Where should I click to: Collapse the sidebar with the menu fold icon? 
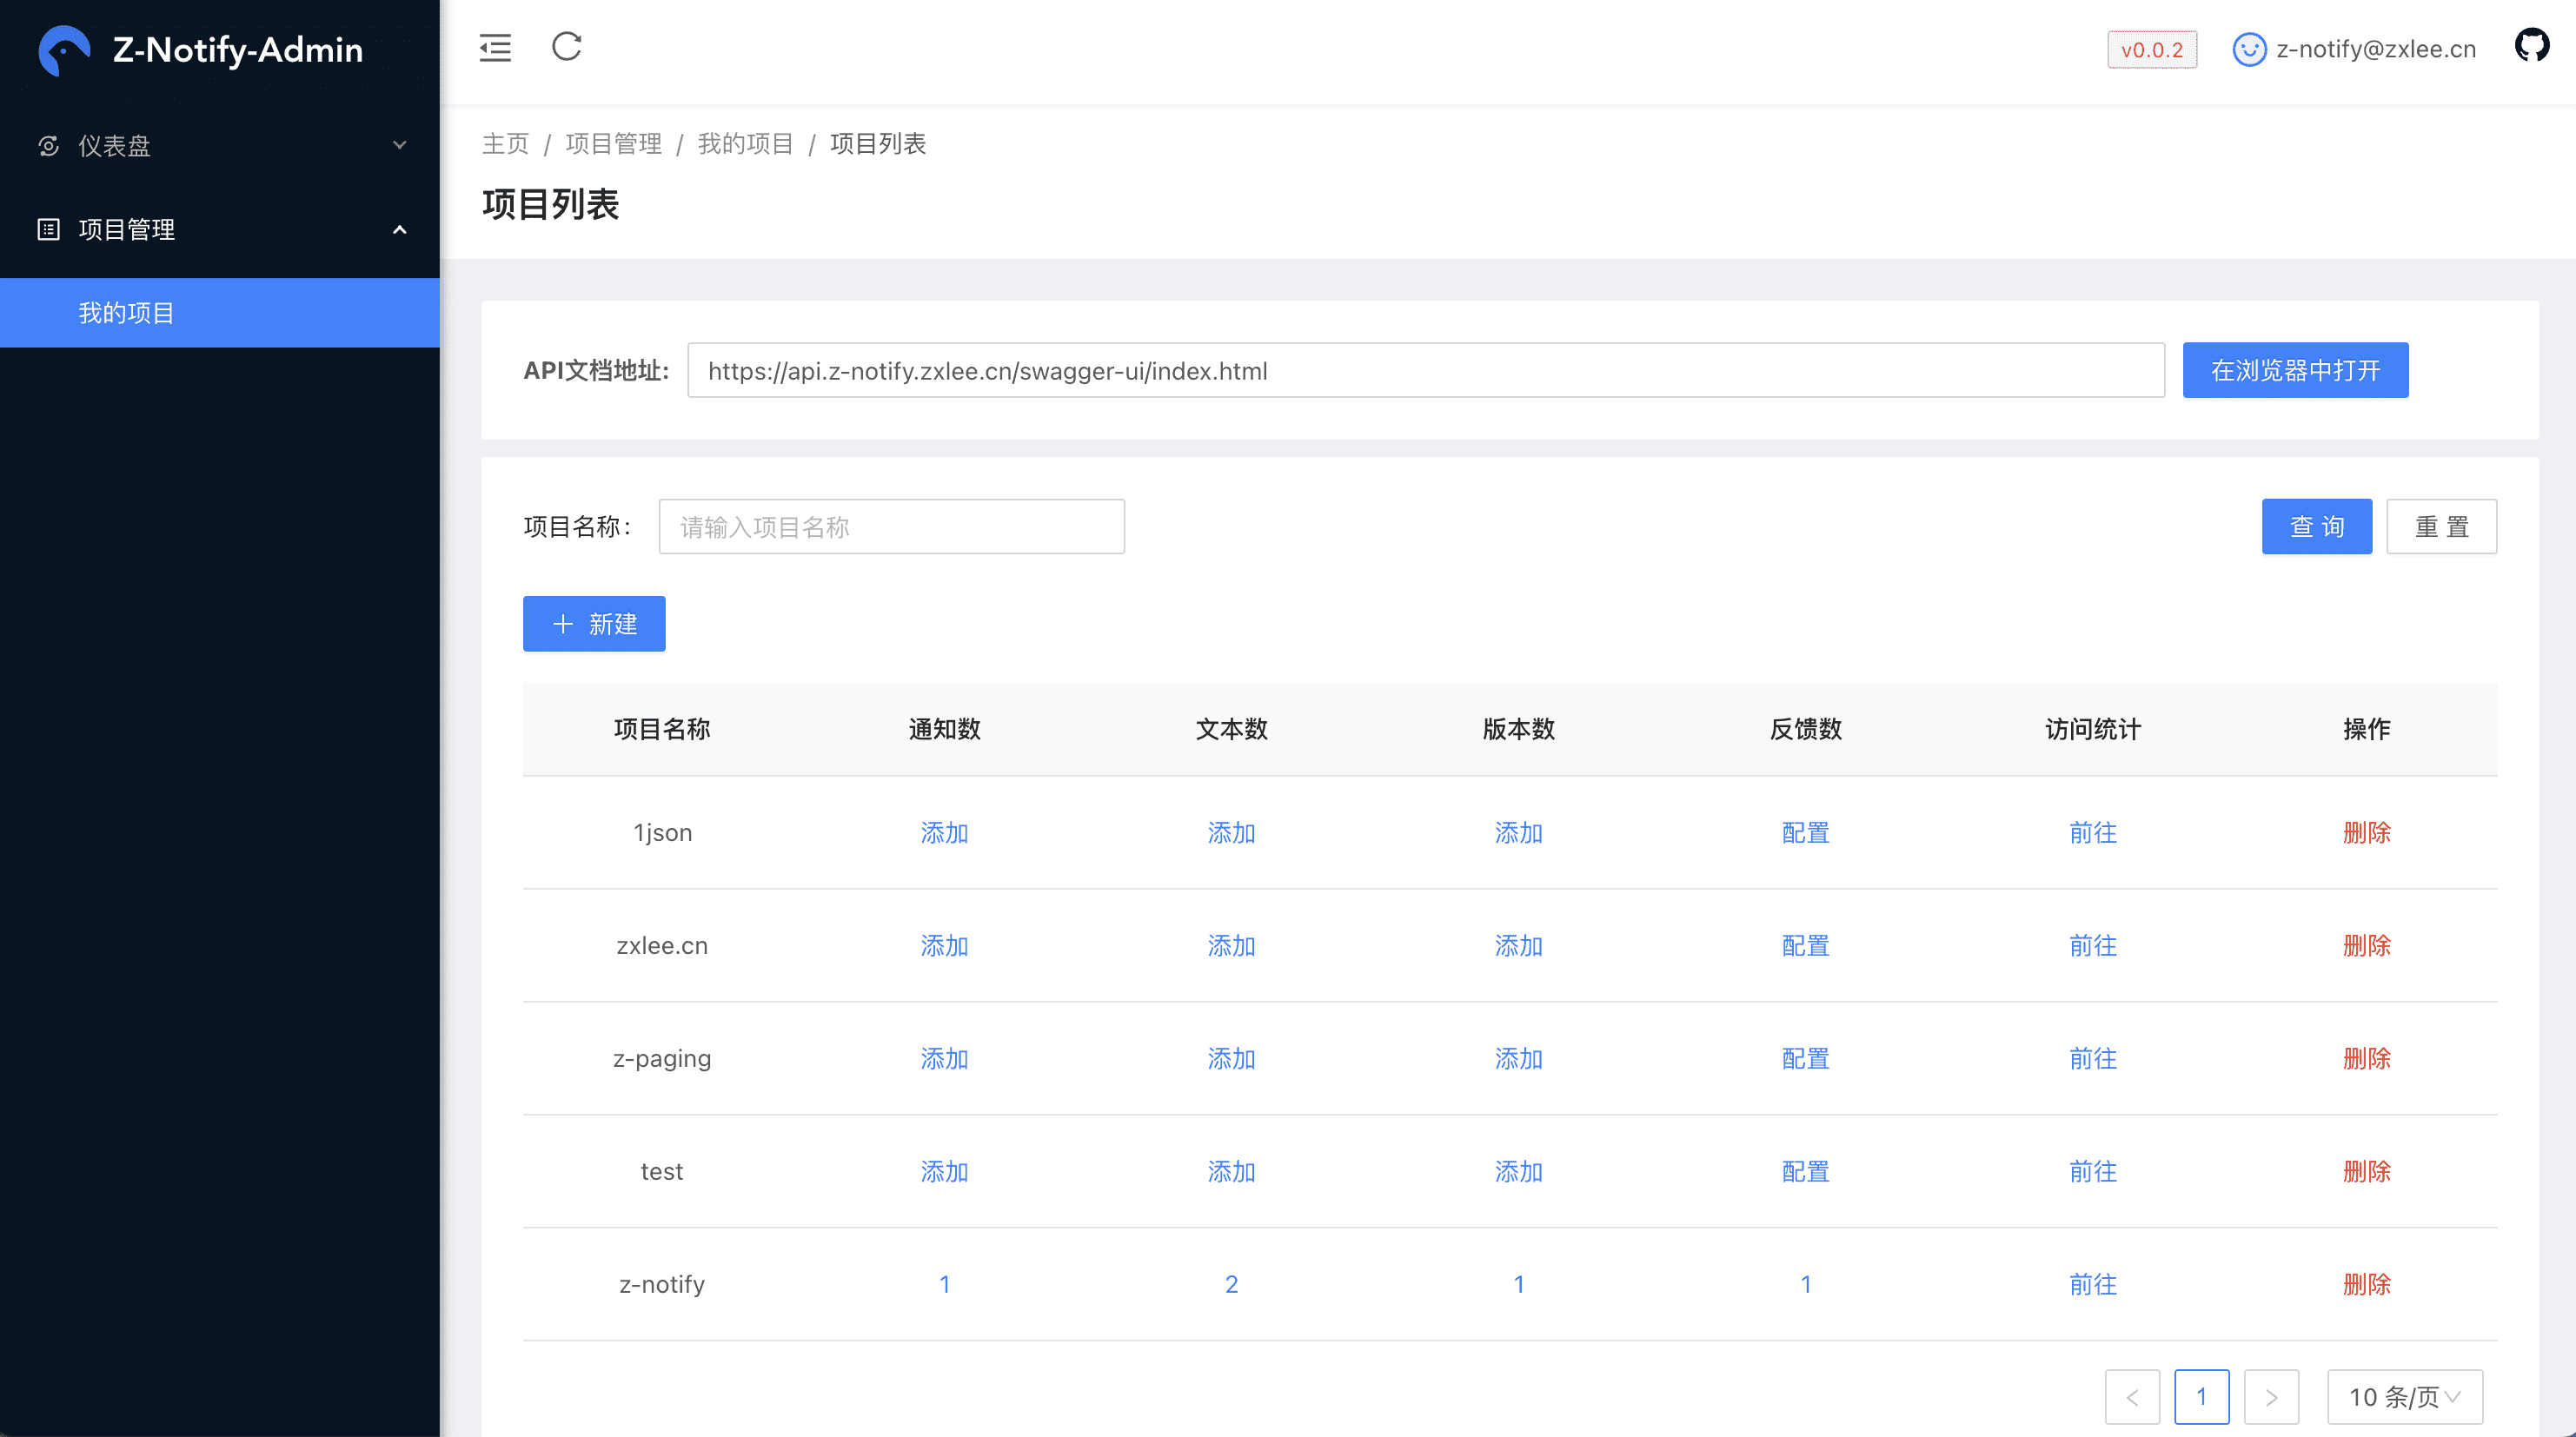[495, 48]
